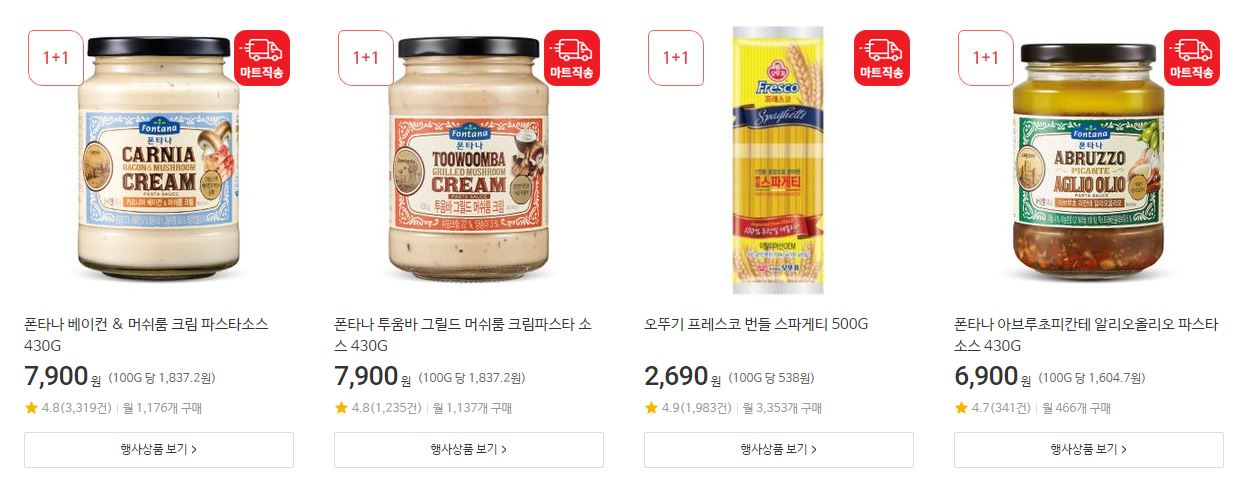Viewport: 1247px width, 484px height.
Task: Open 행사상품 보기 for Ottogi Fresco spaghetti
Action: coord(779,450)
